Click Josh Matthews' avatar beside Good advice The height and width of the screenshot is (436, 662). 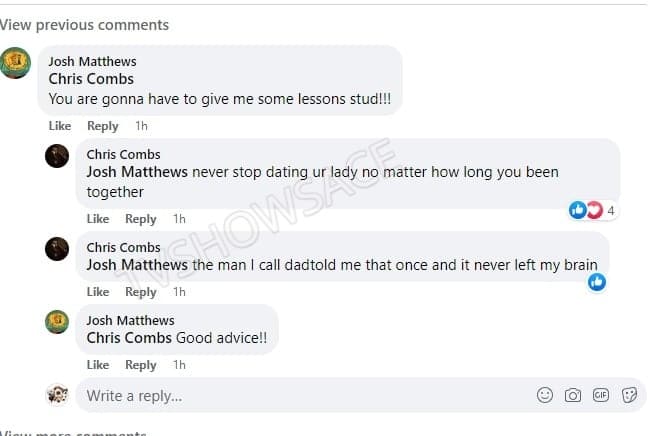[57, 322]
